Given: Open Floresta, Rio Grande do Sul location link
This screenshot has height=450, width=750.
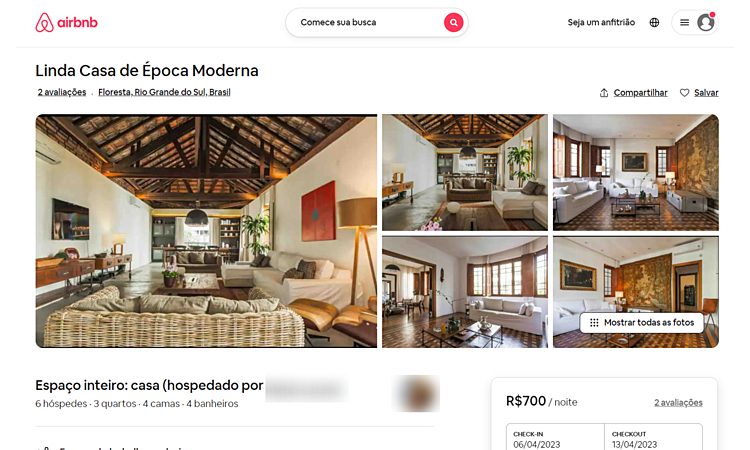Looking at the screenshot, I should (x=164, y=92).
